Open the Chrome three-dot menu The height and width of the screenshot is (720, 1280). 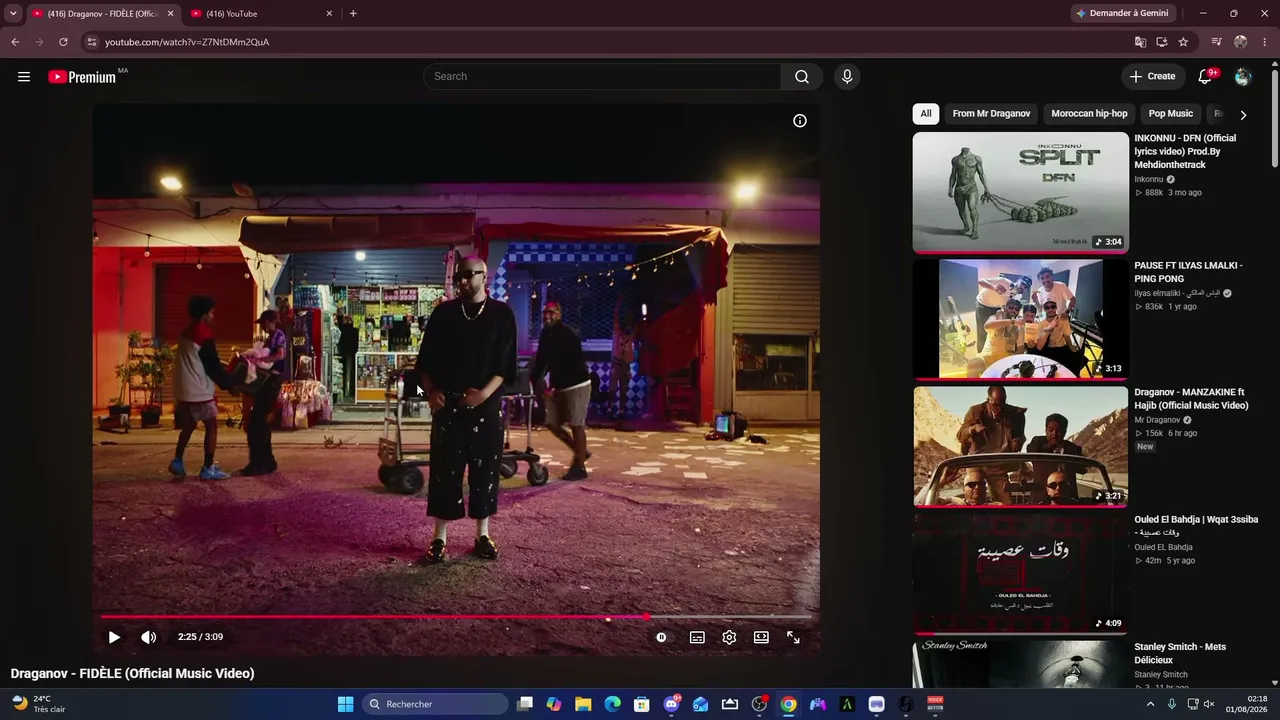point(1265,42)
